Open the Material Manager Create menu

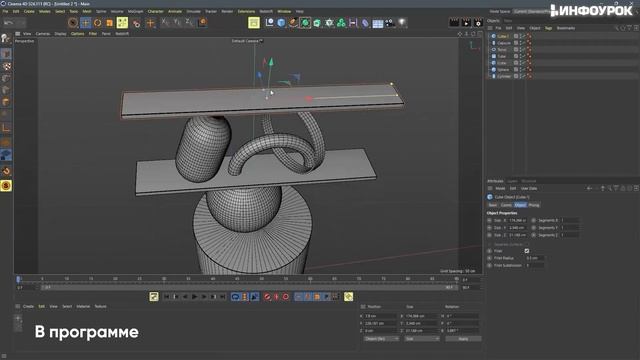click(x=28, y=306)
